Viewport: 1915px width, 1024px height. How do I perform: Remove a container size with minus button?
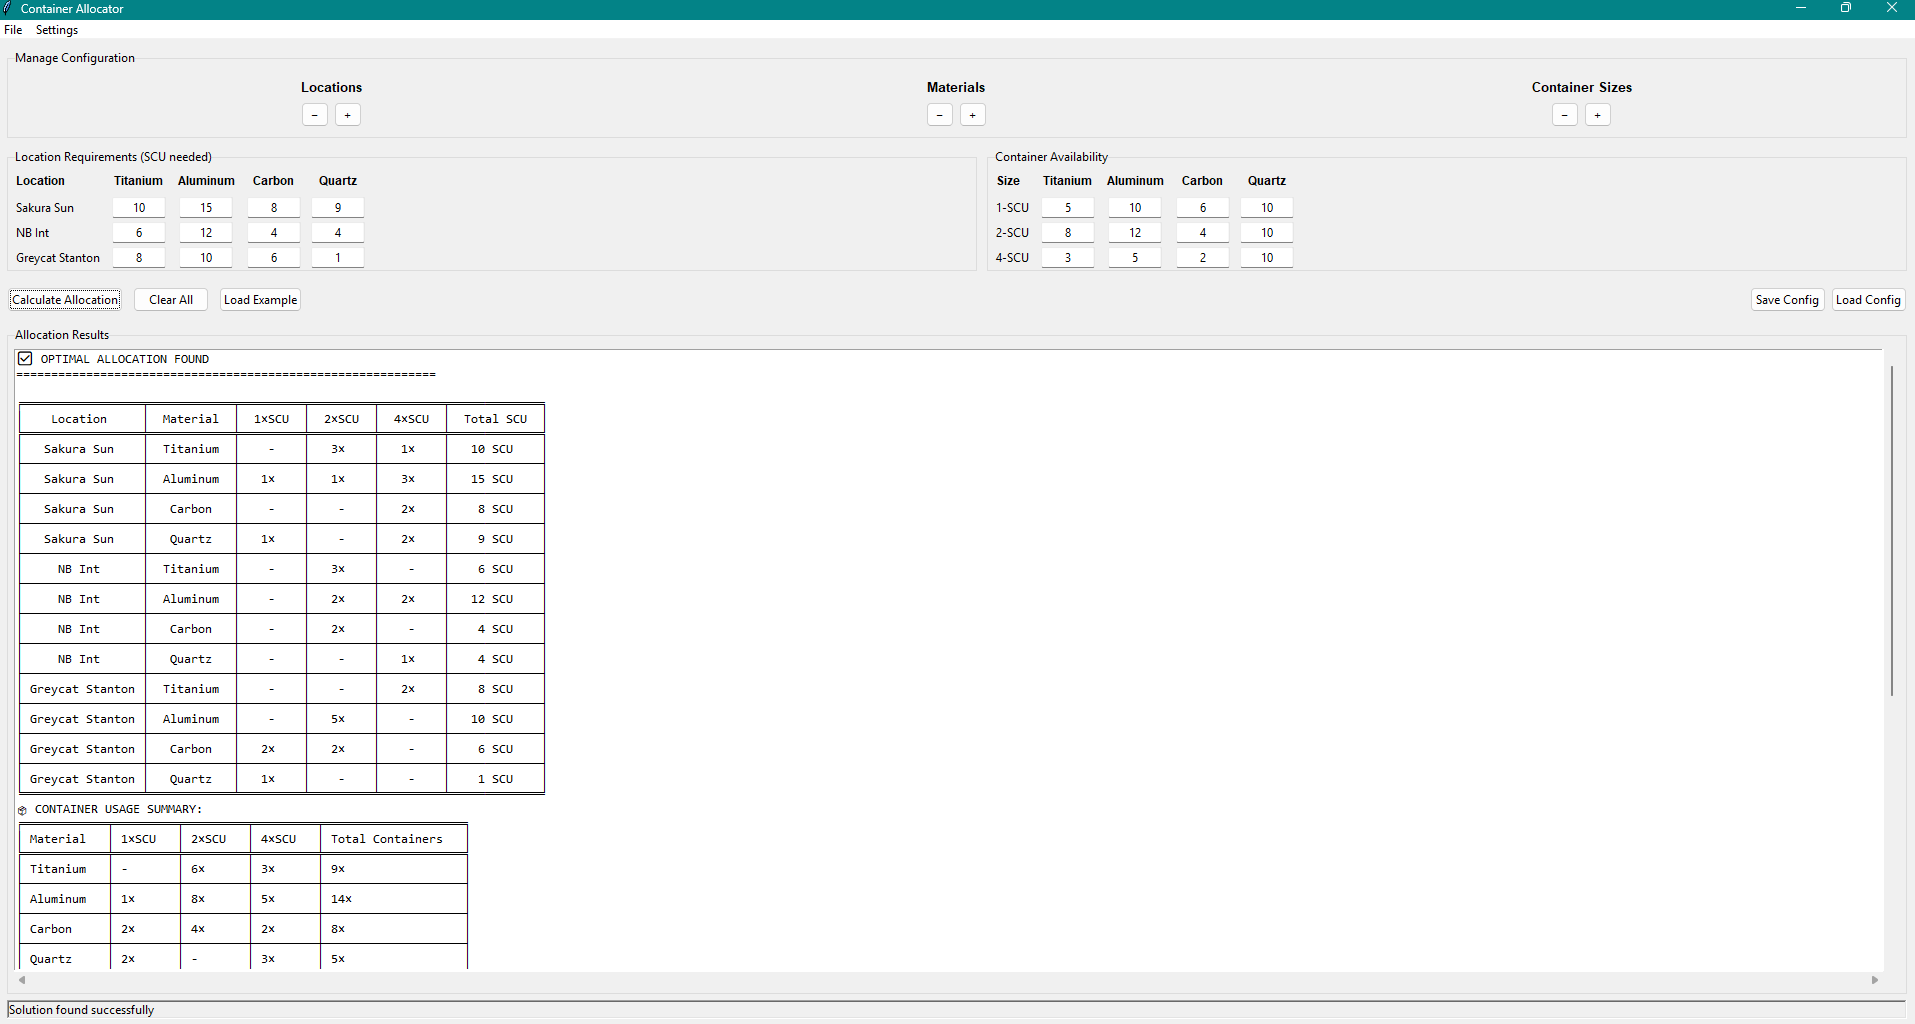1565,115
